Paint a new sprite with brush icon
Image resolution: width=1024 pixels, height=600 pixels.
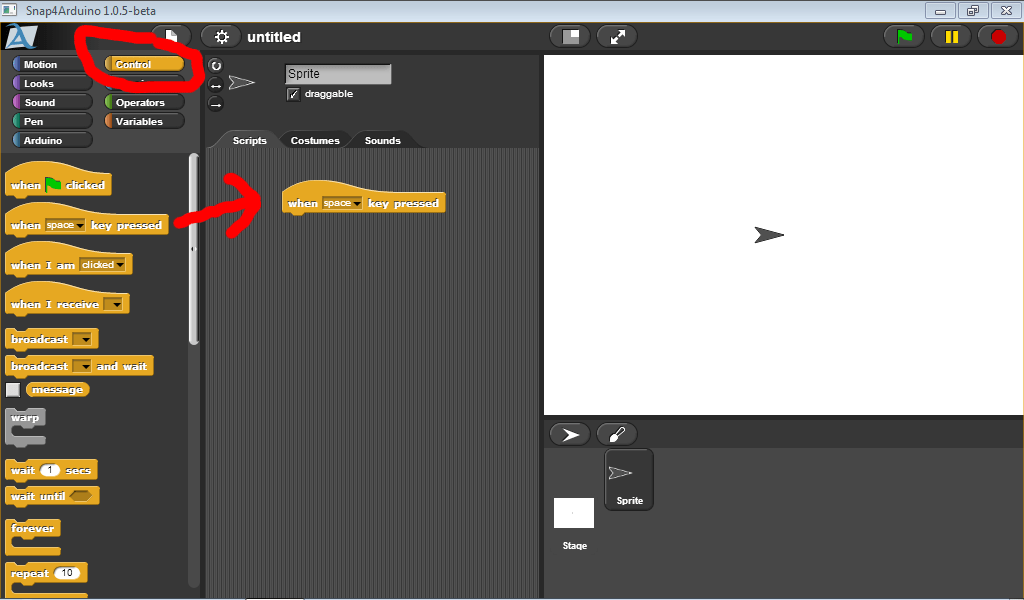616,434
